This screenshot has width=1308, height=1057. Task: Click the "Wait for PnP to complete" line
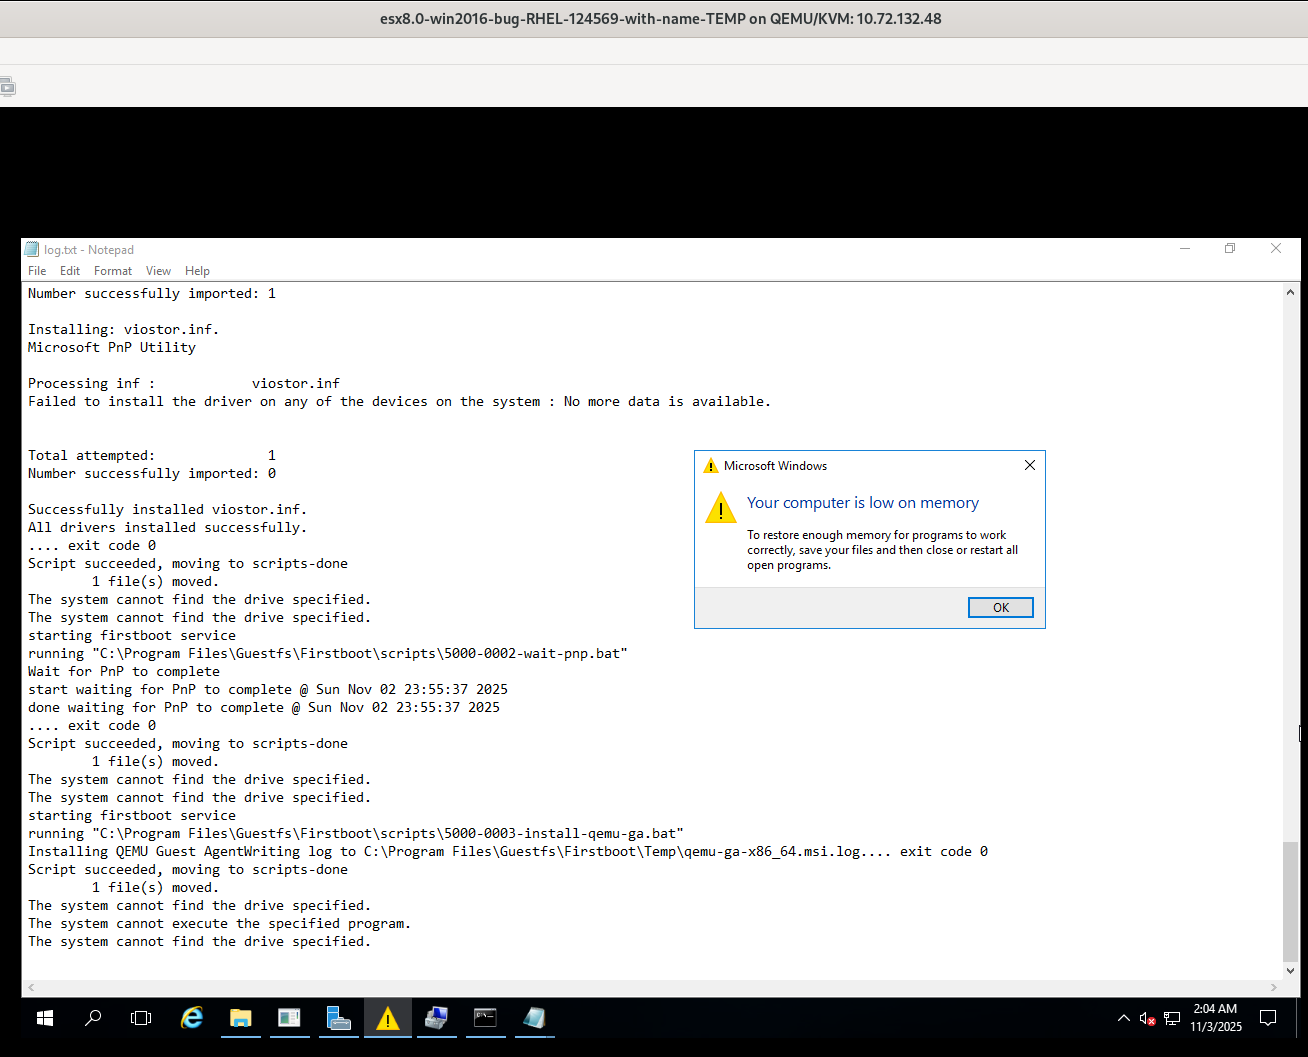(124, 671)
